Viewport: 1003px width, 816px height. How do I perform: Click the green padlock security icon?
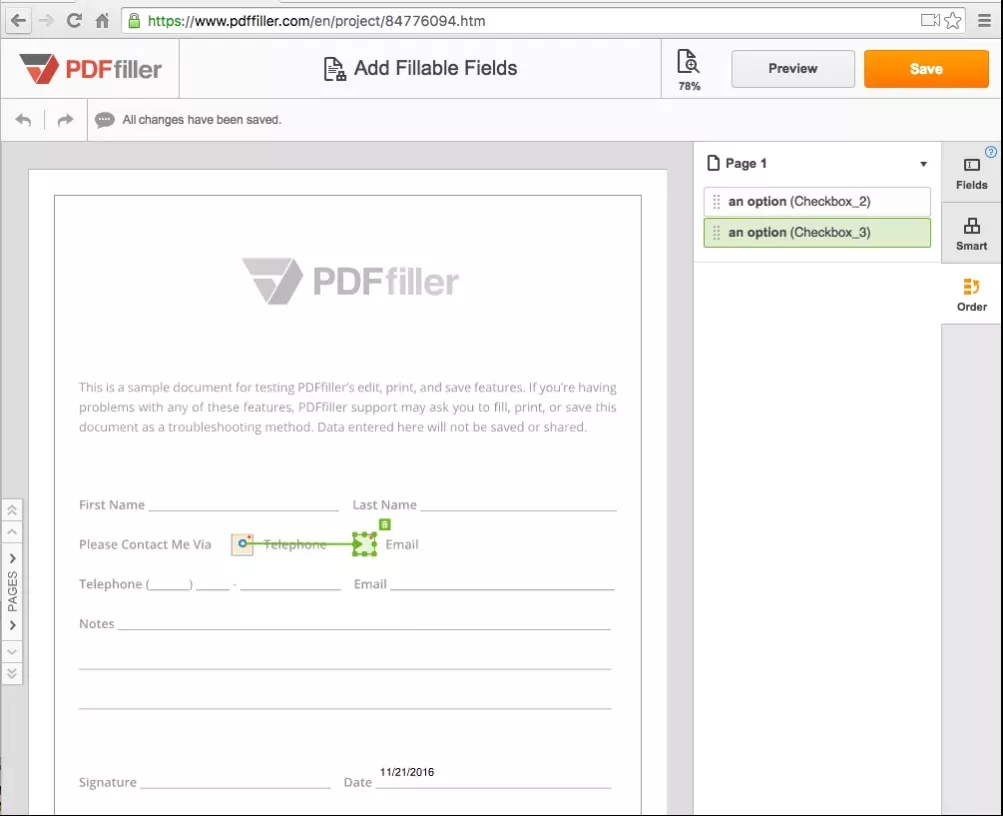(x=134, y=20)
